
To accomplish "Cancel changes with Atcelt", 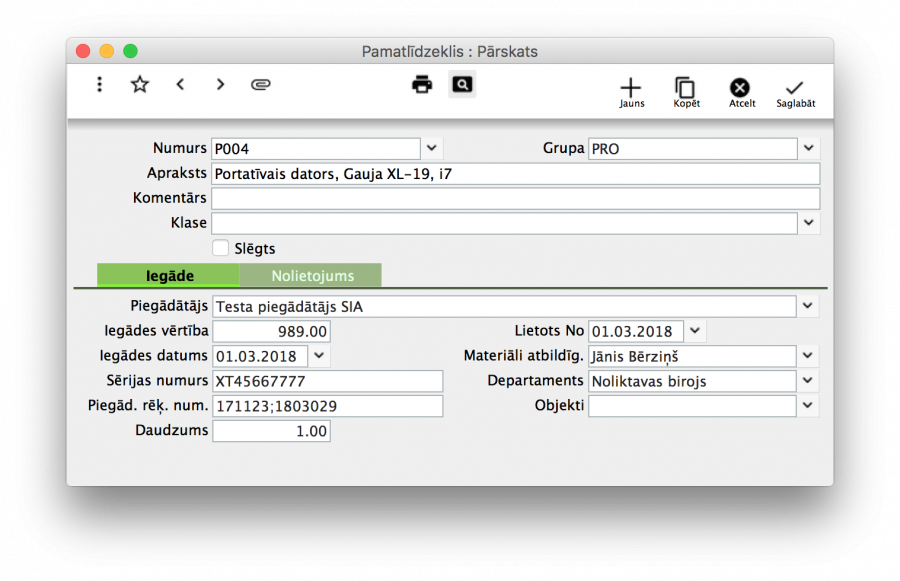I will 741,92.
